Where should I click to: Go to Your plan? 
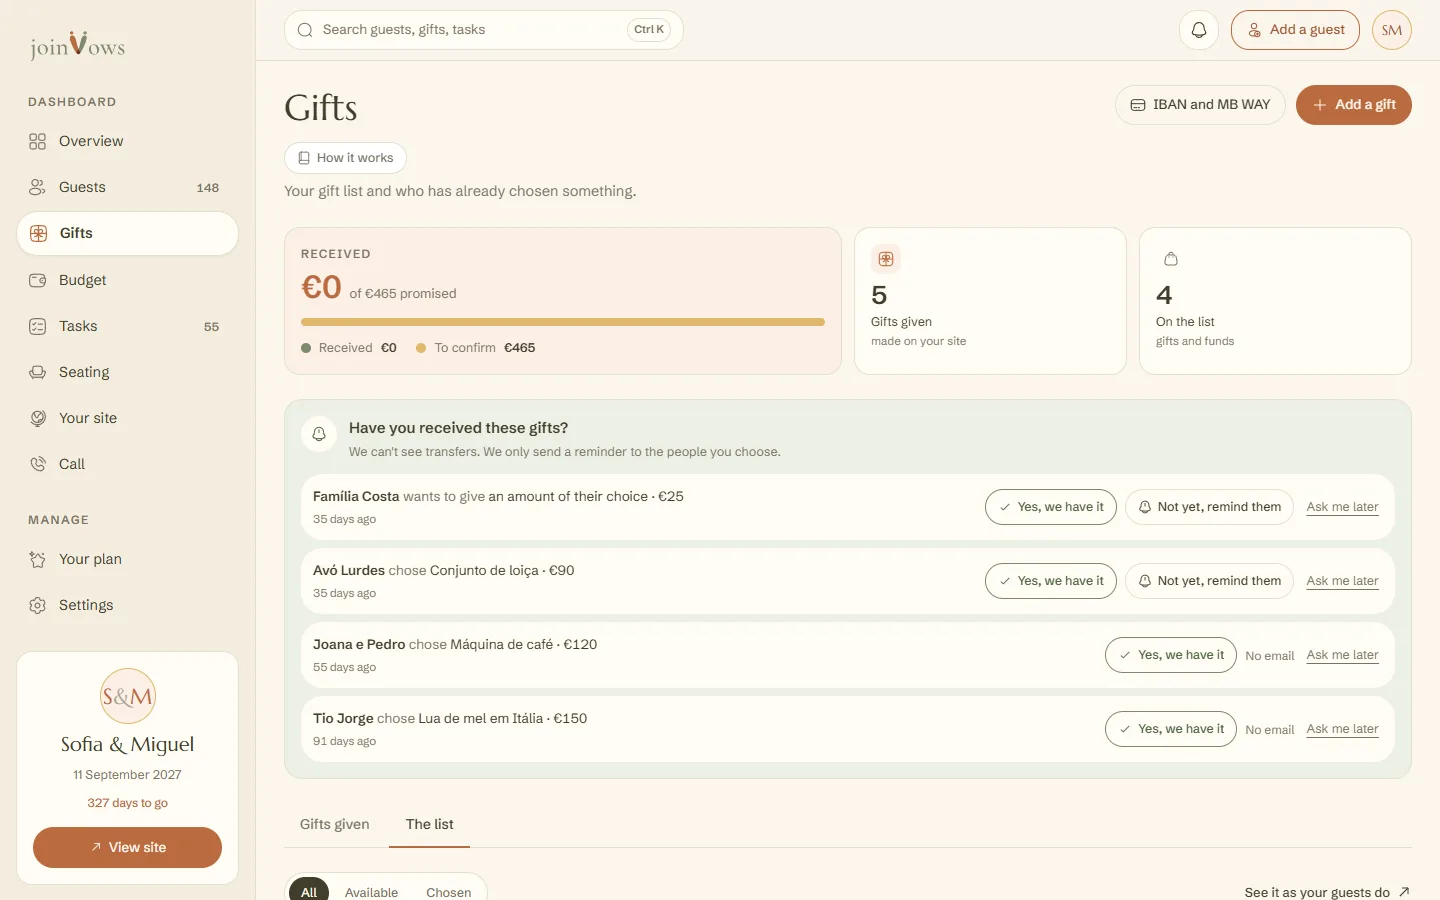coord(127,559)
